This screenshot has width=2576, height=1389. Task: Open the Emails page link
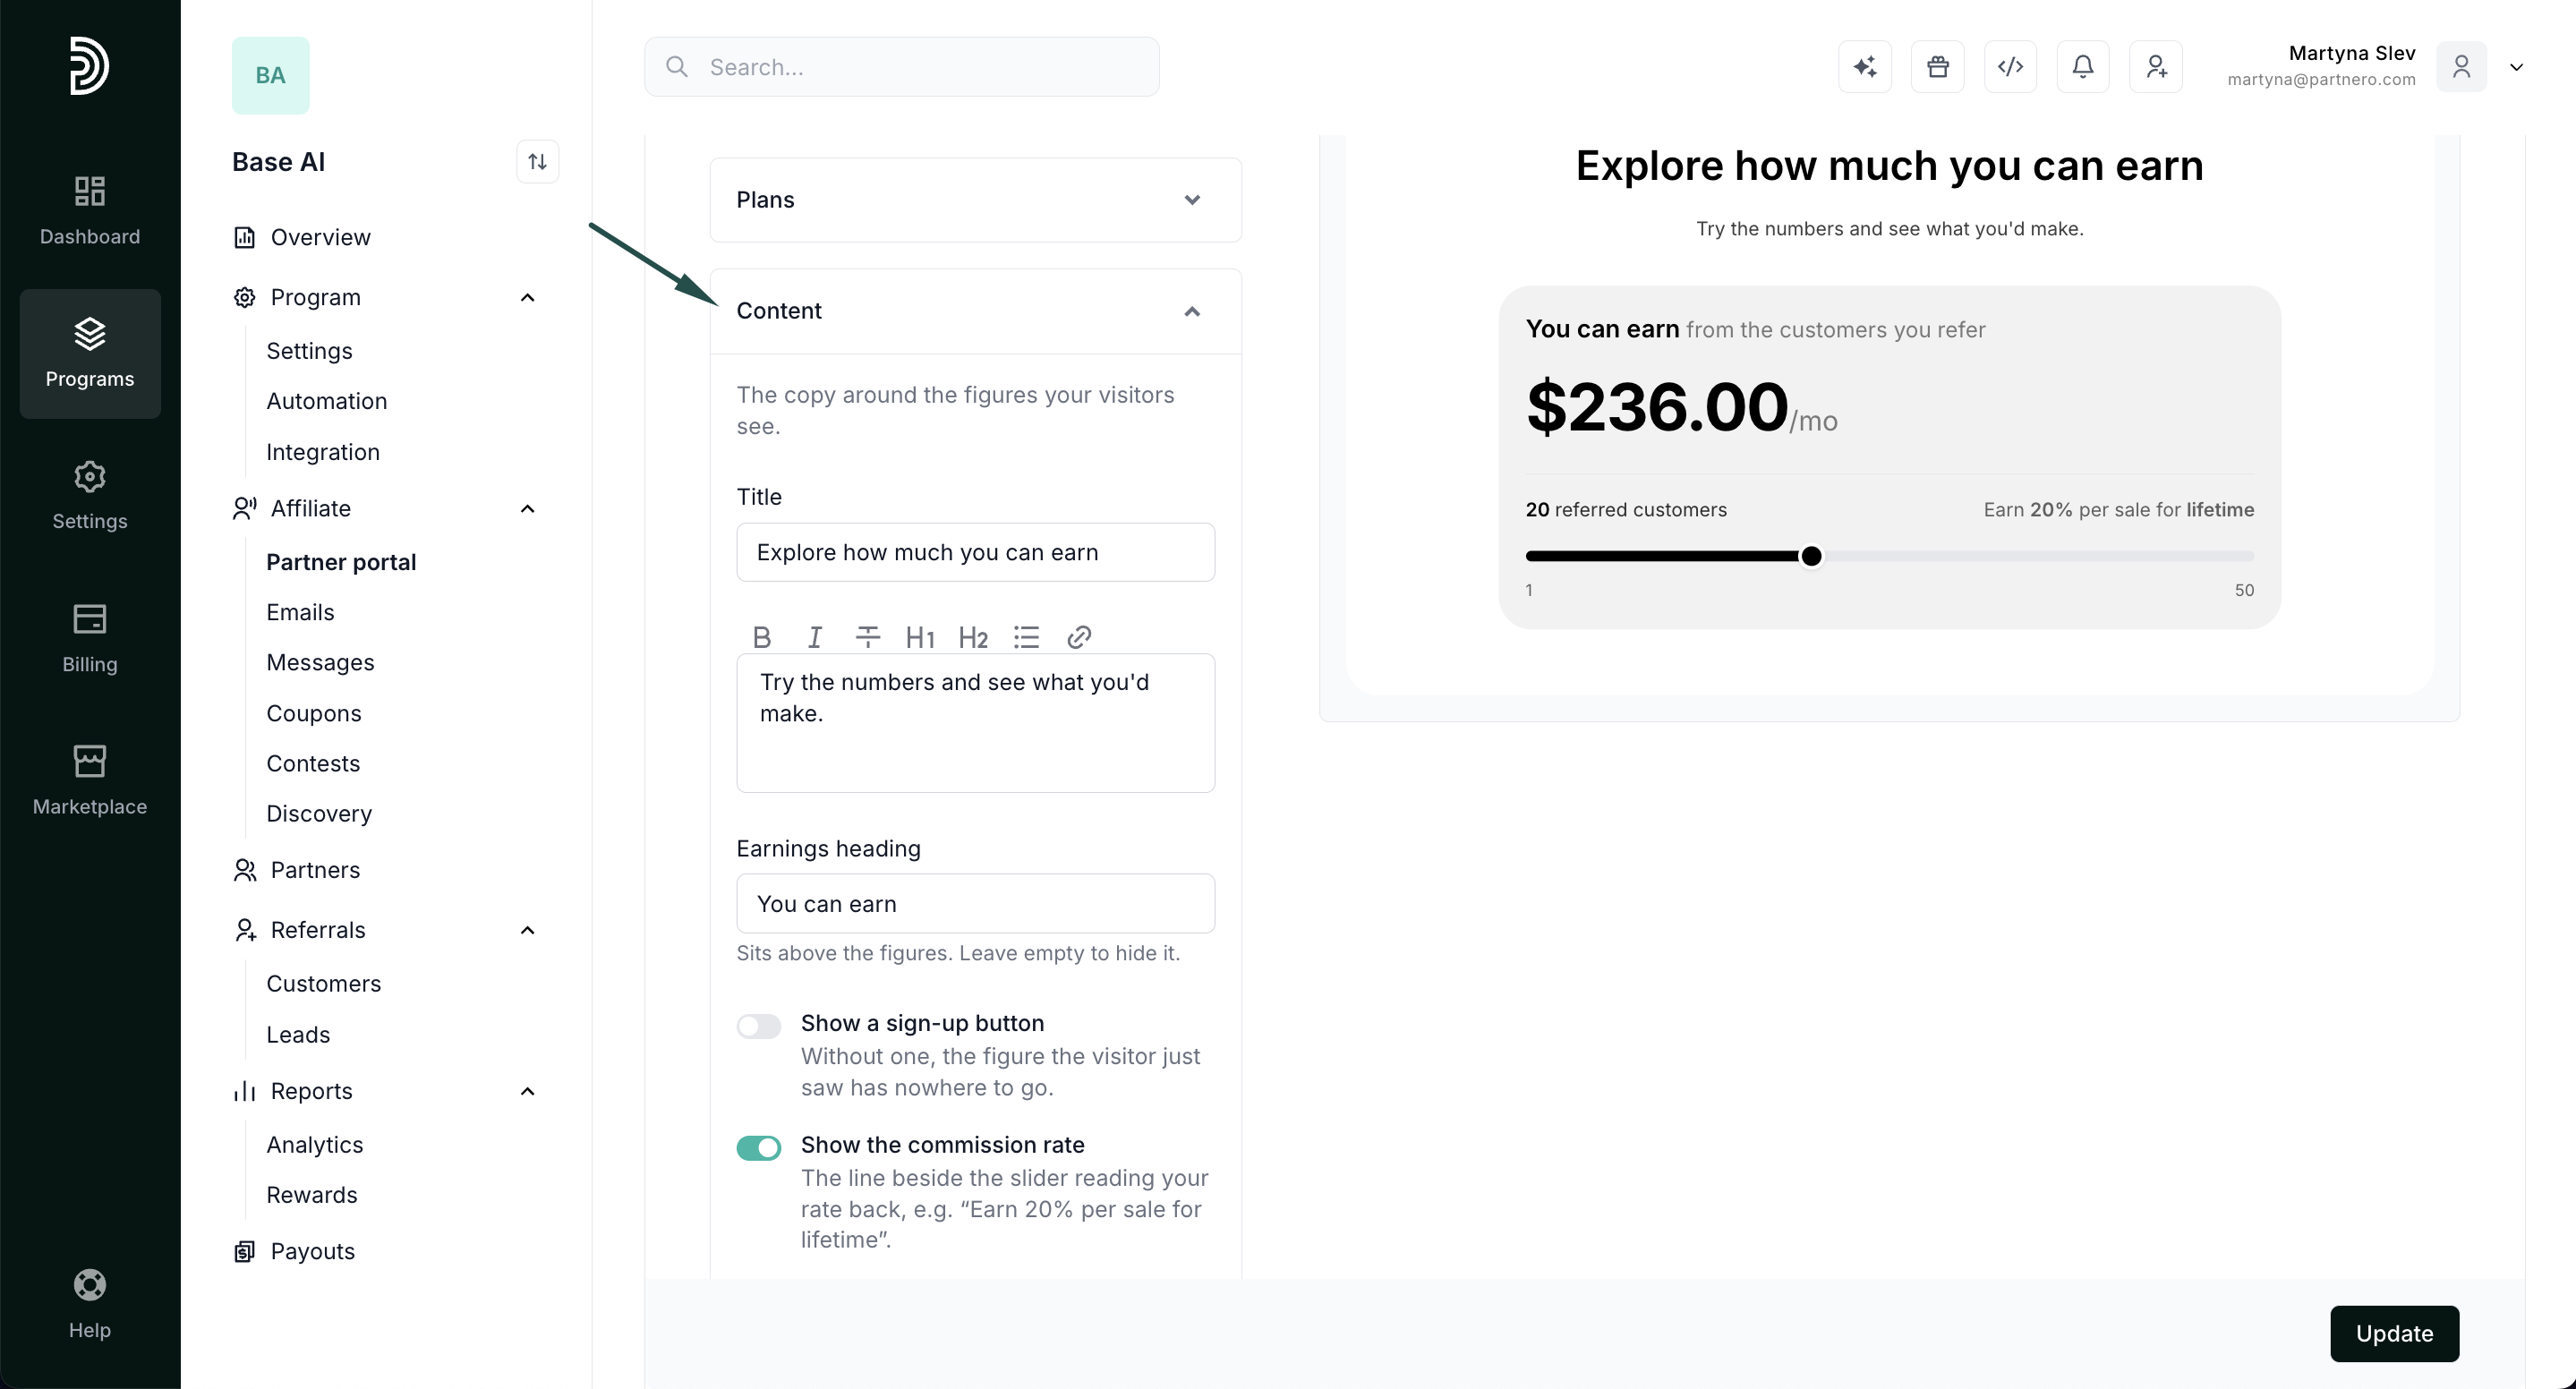(x=300, y=613)
